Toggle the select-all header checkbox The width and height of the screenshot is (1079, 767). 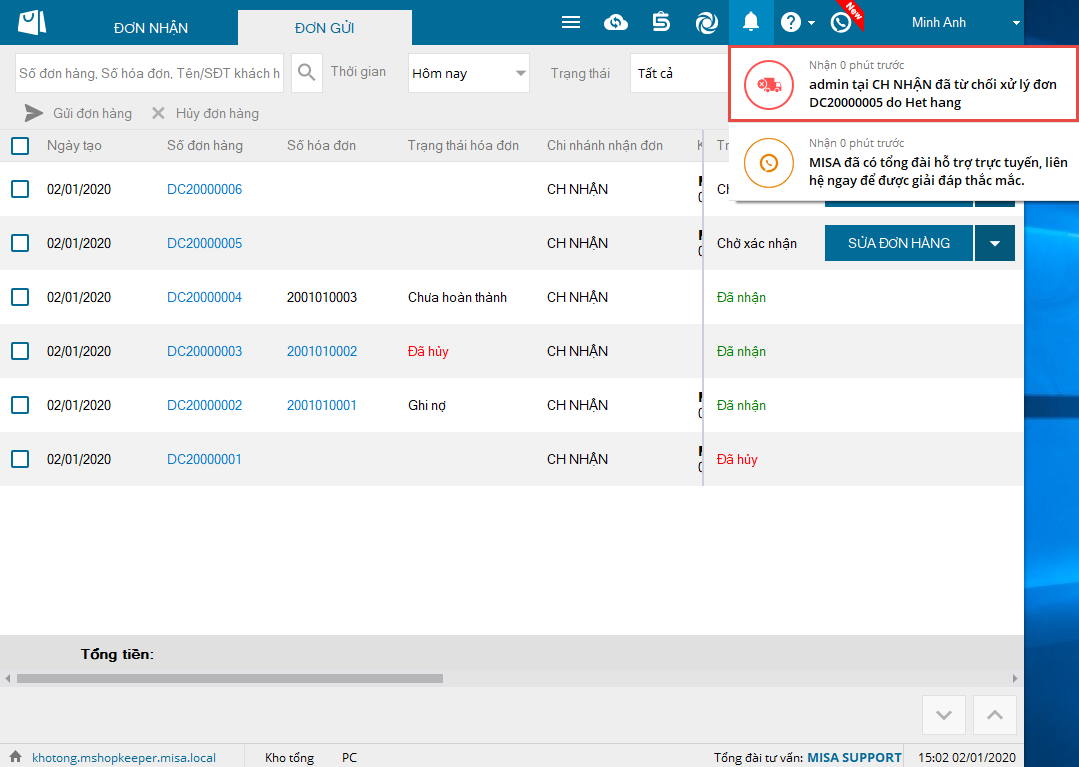pos(20,146)
